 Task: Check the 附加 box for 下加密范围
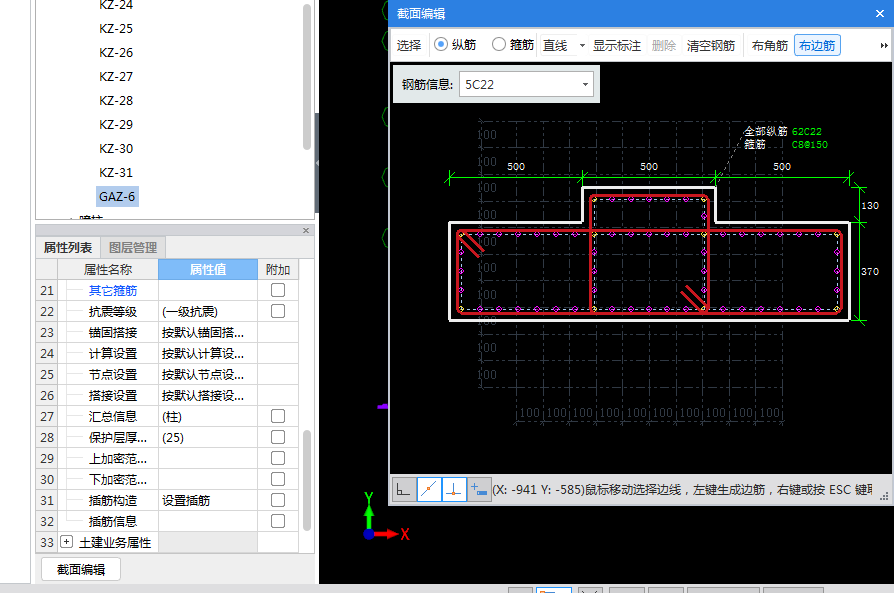(x=278, y=480)
